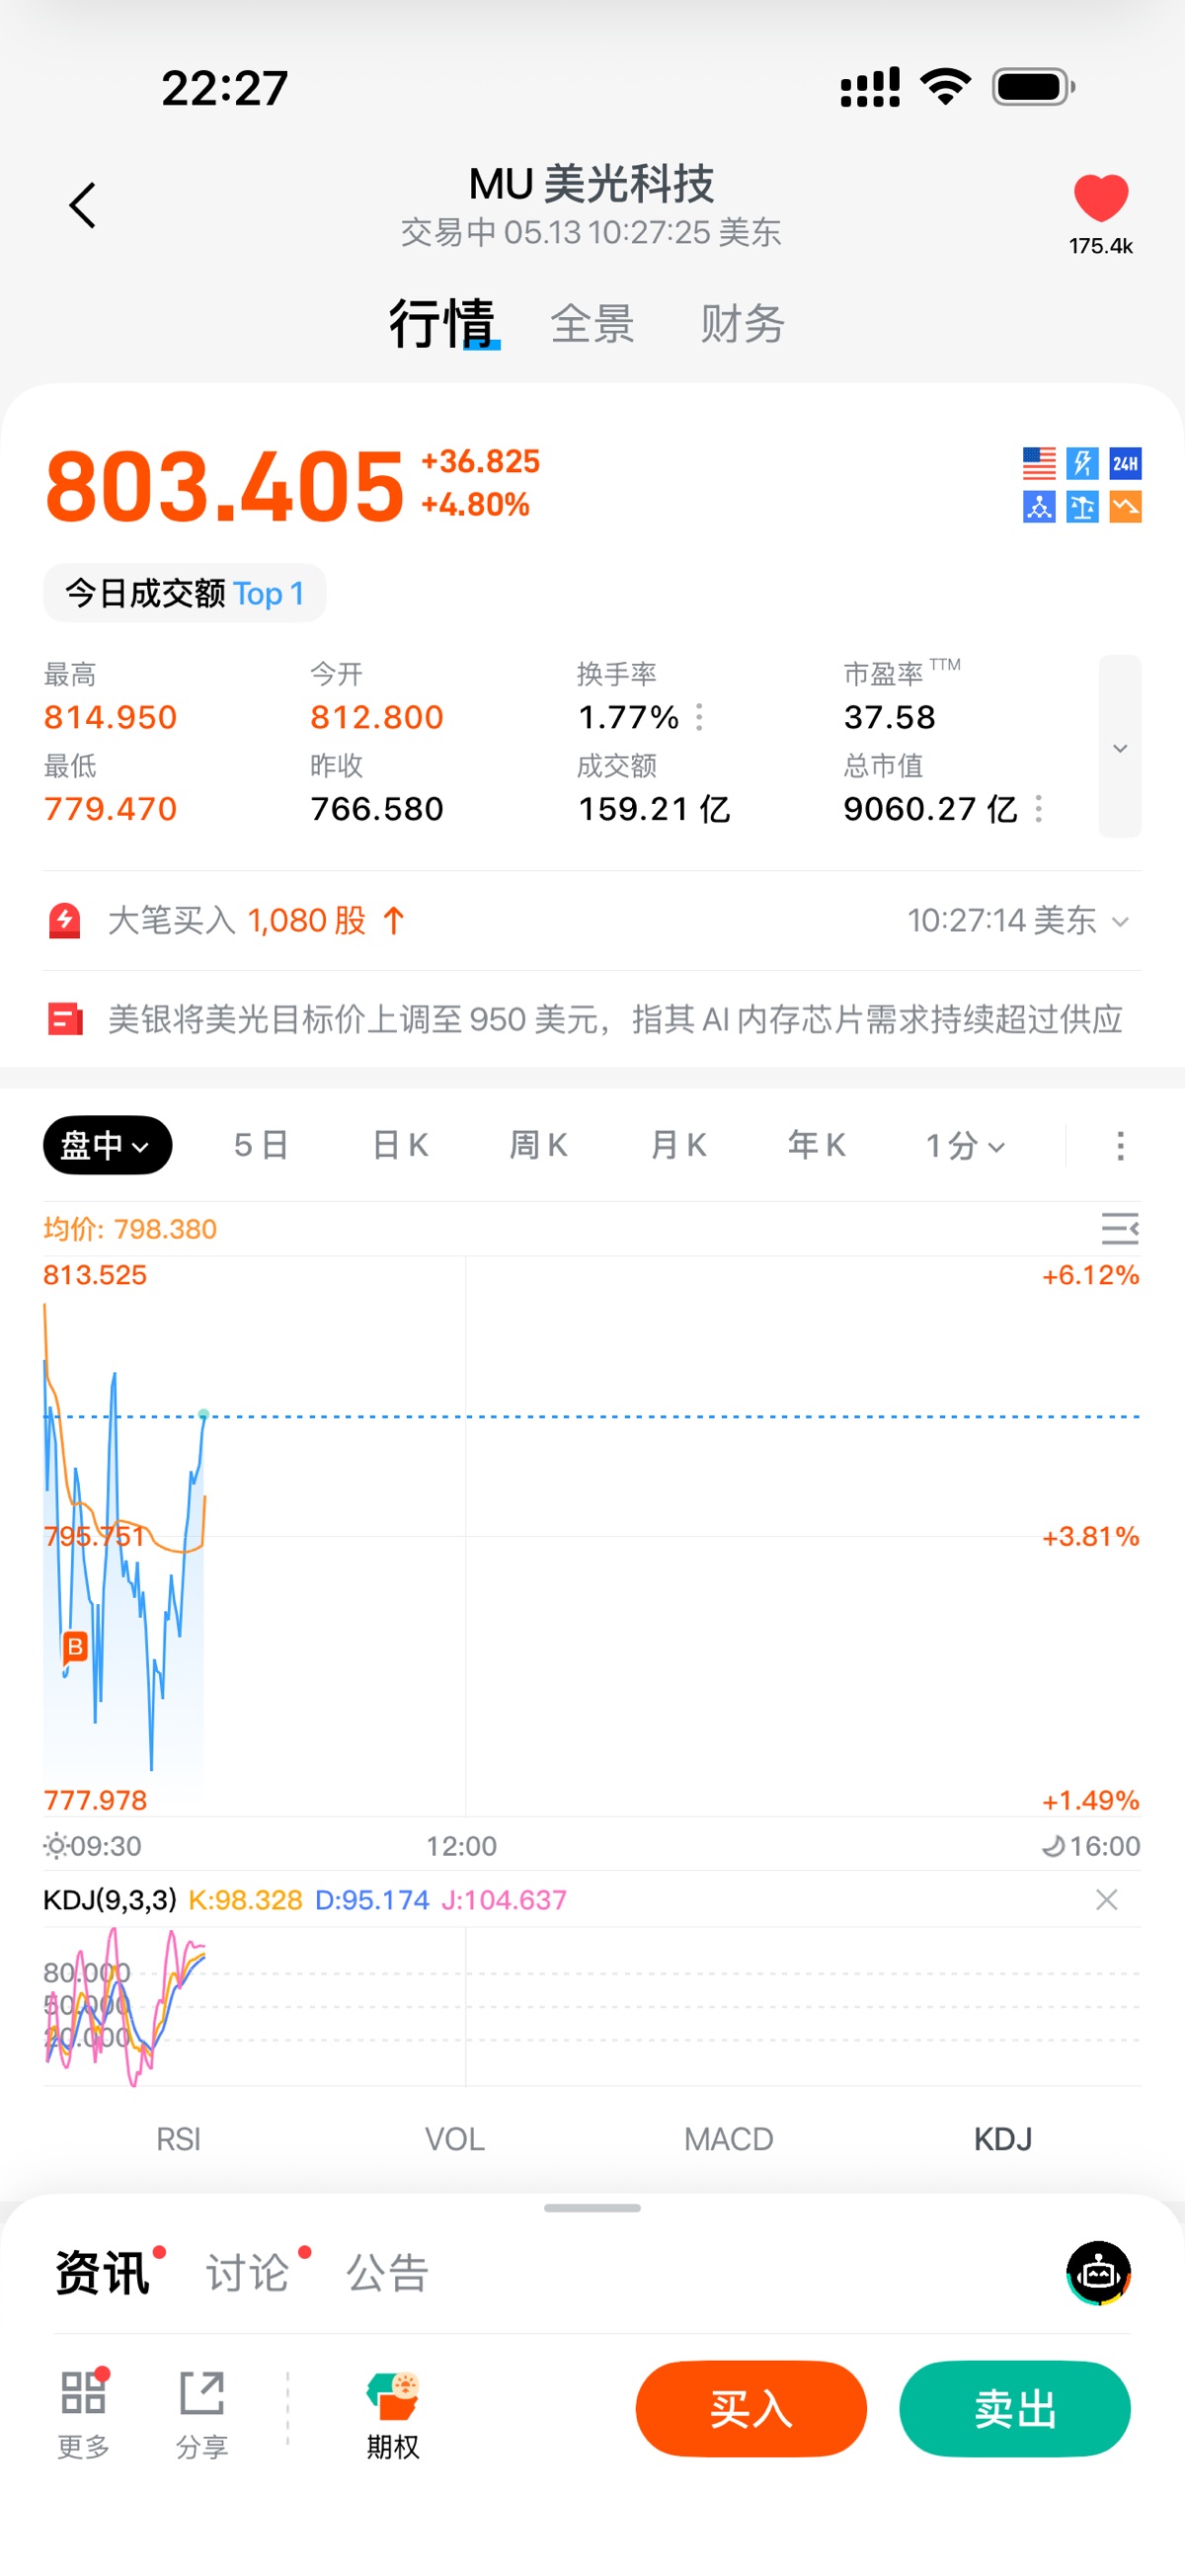Image resolution: width=1185 pixels, height=2576 pixels.
Task: Open the 1分 interval dropdown
Action: point(964,1145)
